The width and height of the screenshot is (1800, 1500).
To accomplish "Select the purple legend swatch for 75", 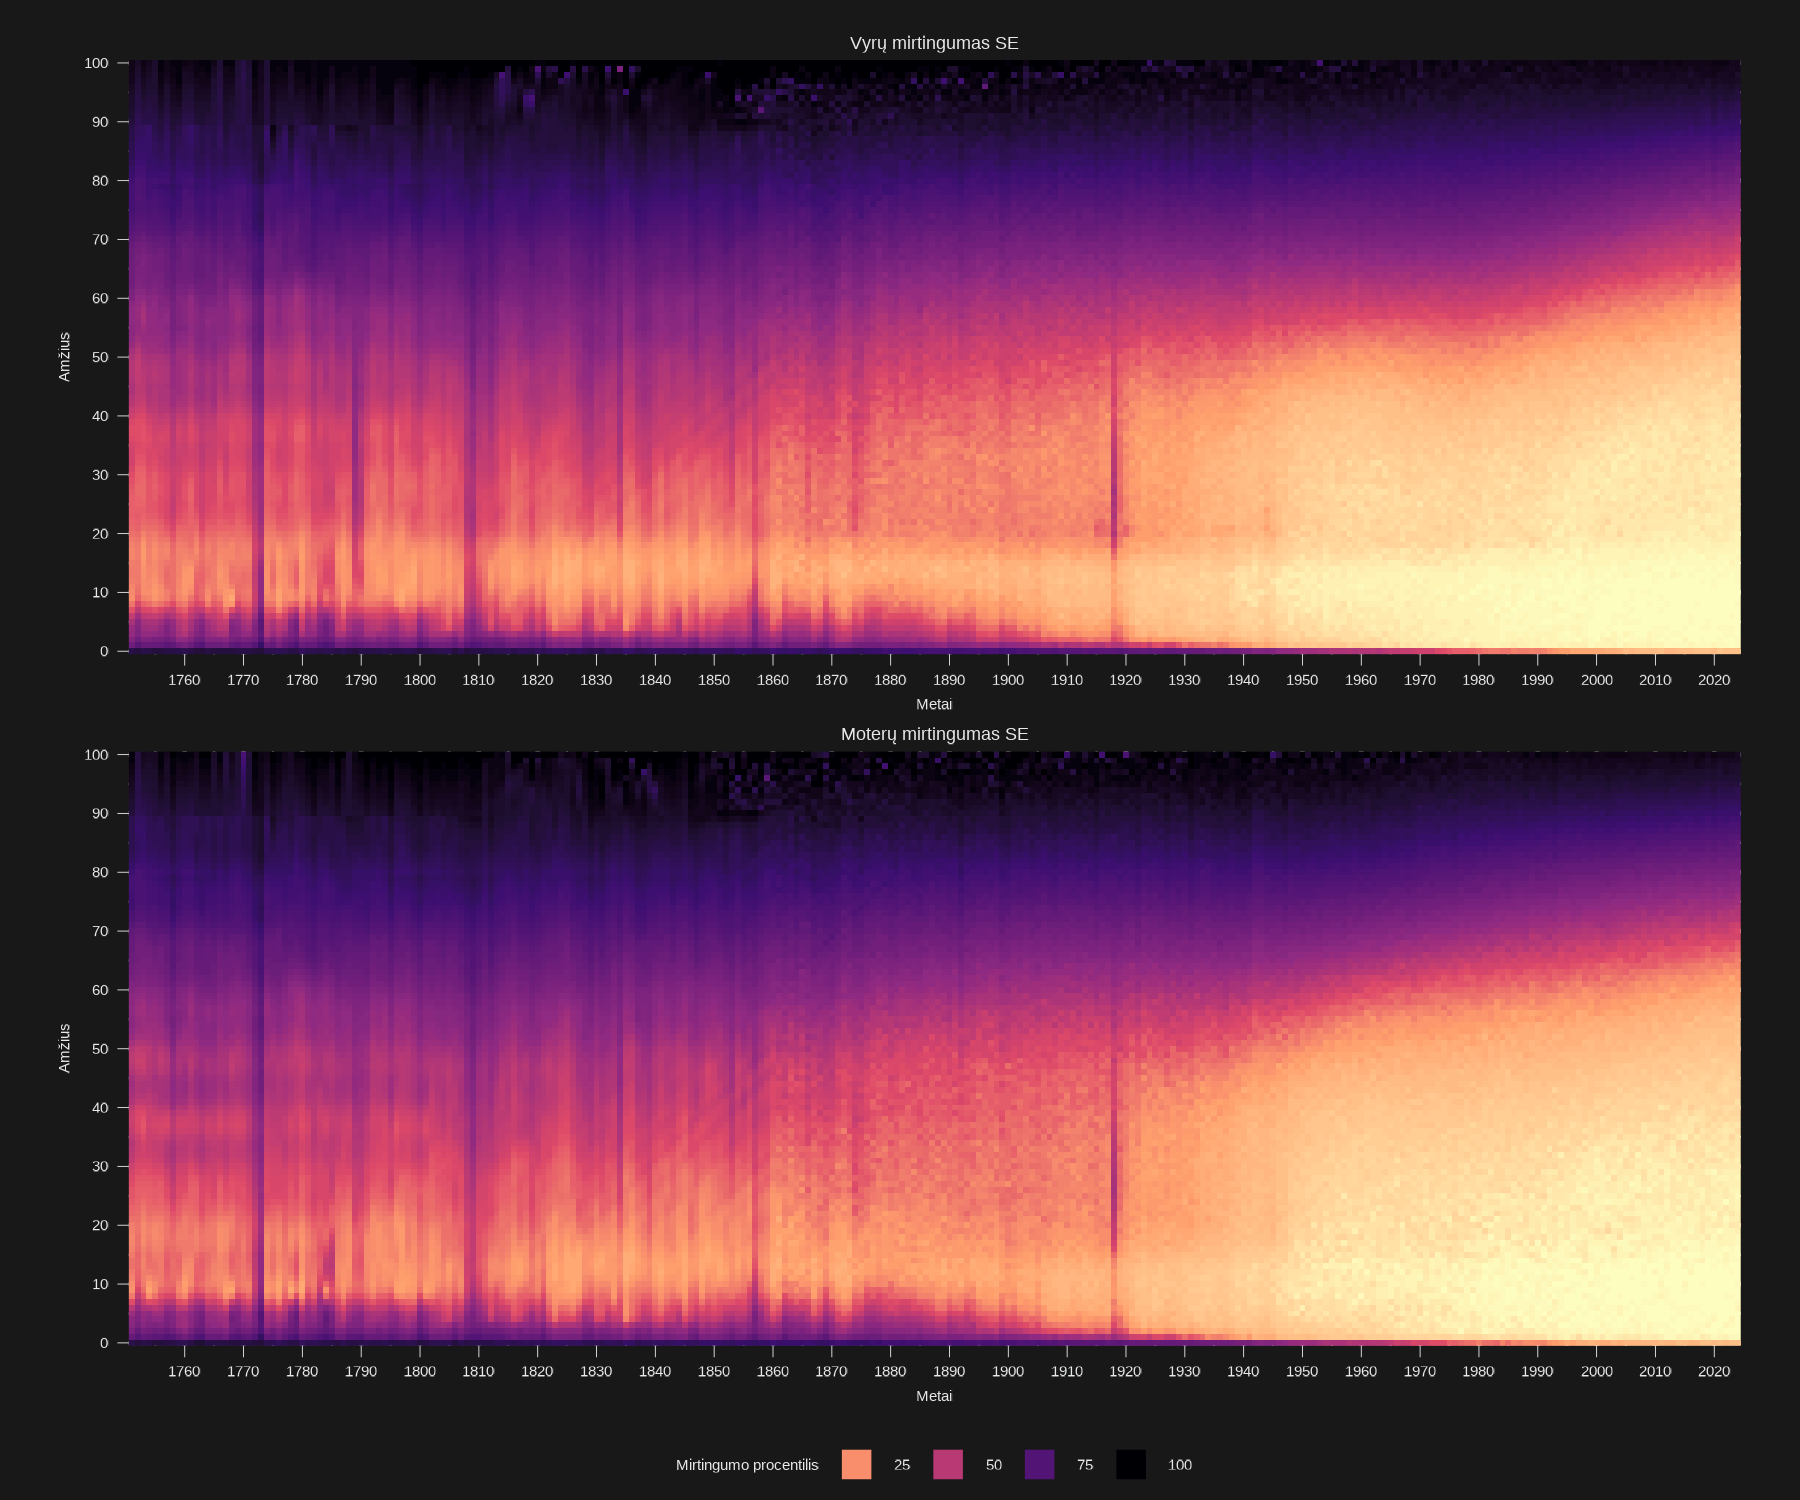I will click(1039, 1464).
